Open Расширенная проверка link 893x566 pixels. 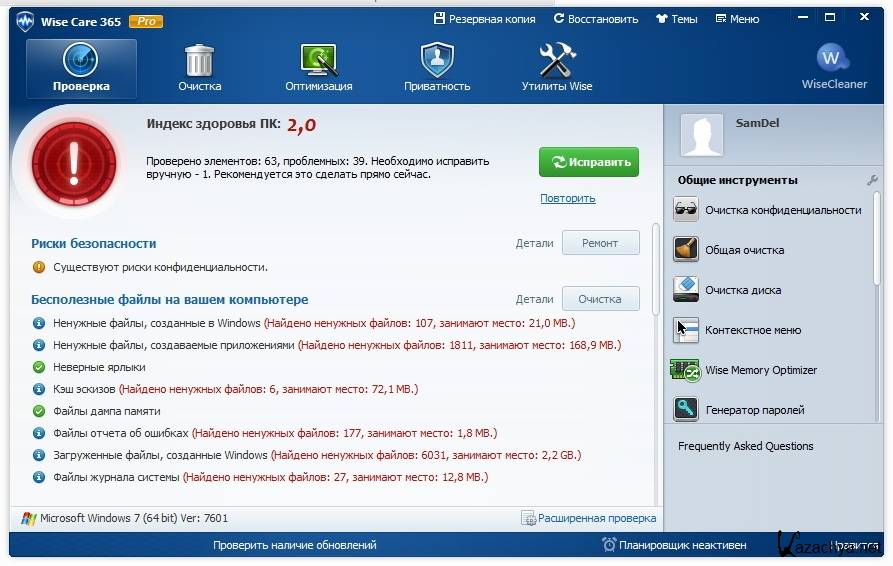click(x=589, y=518)
